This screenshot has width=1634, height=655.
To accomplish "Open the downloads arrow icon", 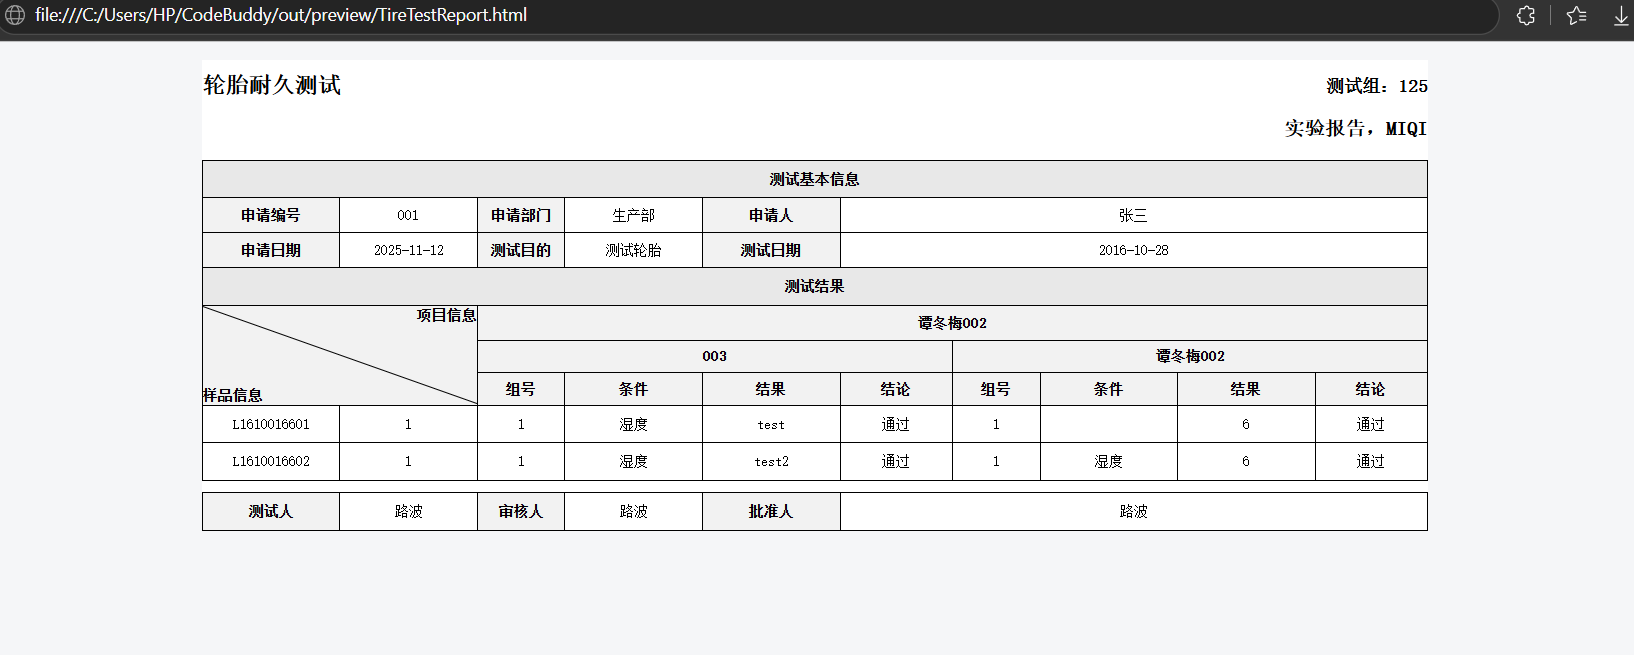I will tap(1621, 15).
